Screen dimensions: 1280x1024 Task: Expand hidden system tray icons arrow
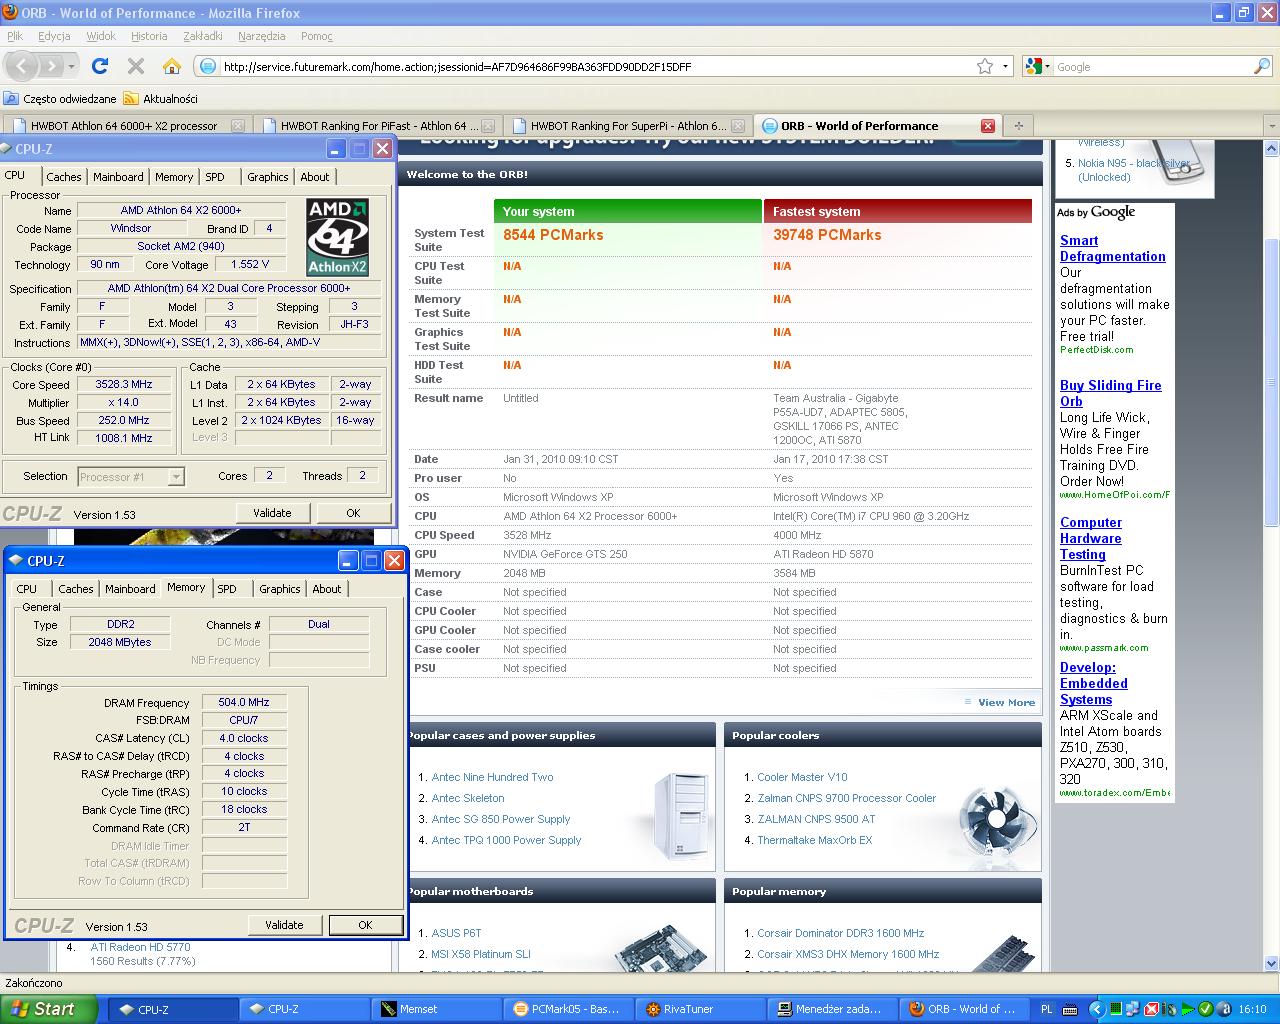1095,1009
